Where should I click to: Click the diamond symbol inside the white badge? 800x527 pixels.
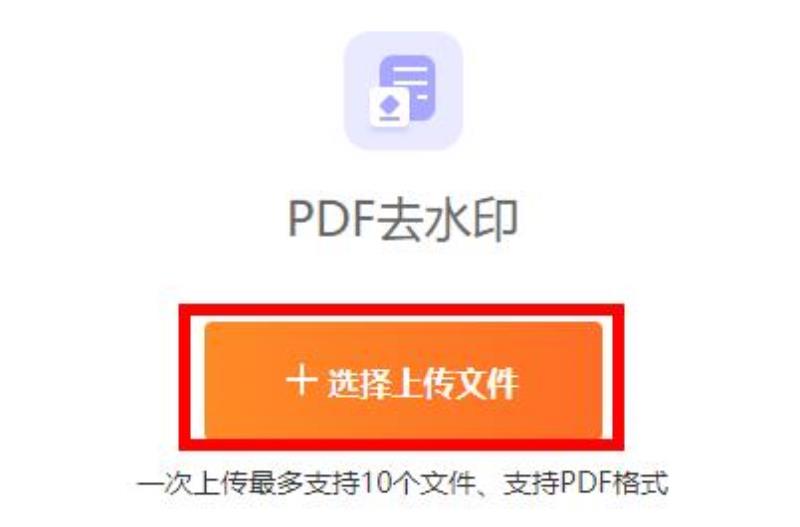[390, 105]
